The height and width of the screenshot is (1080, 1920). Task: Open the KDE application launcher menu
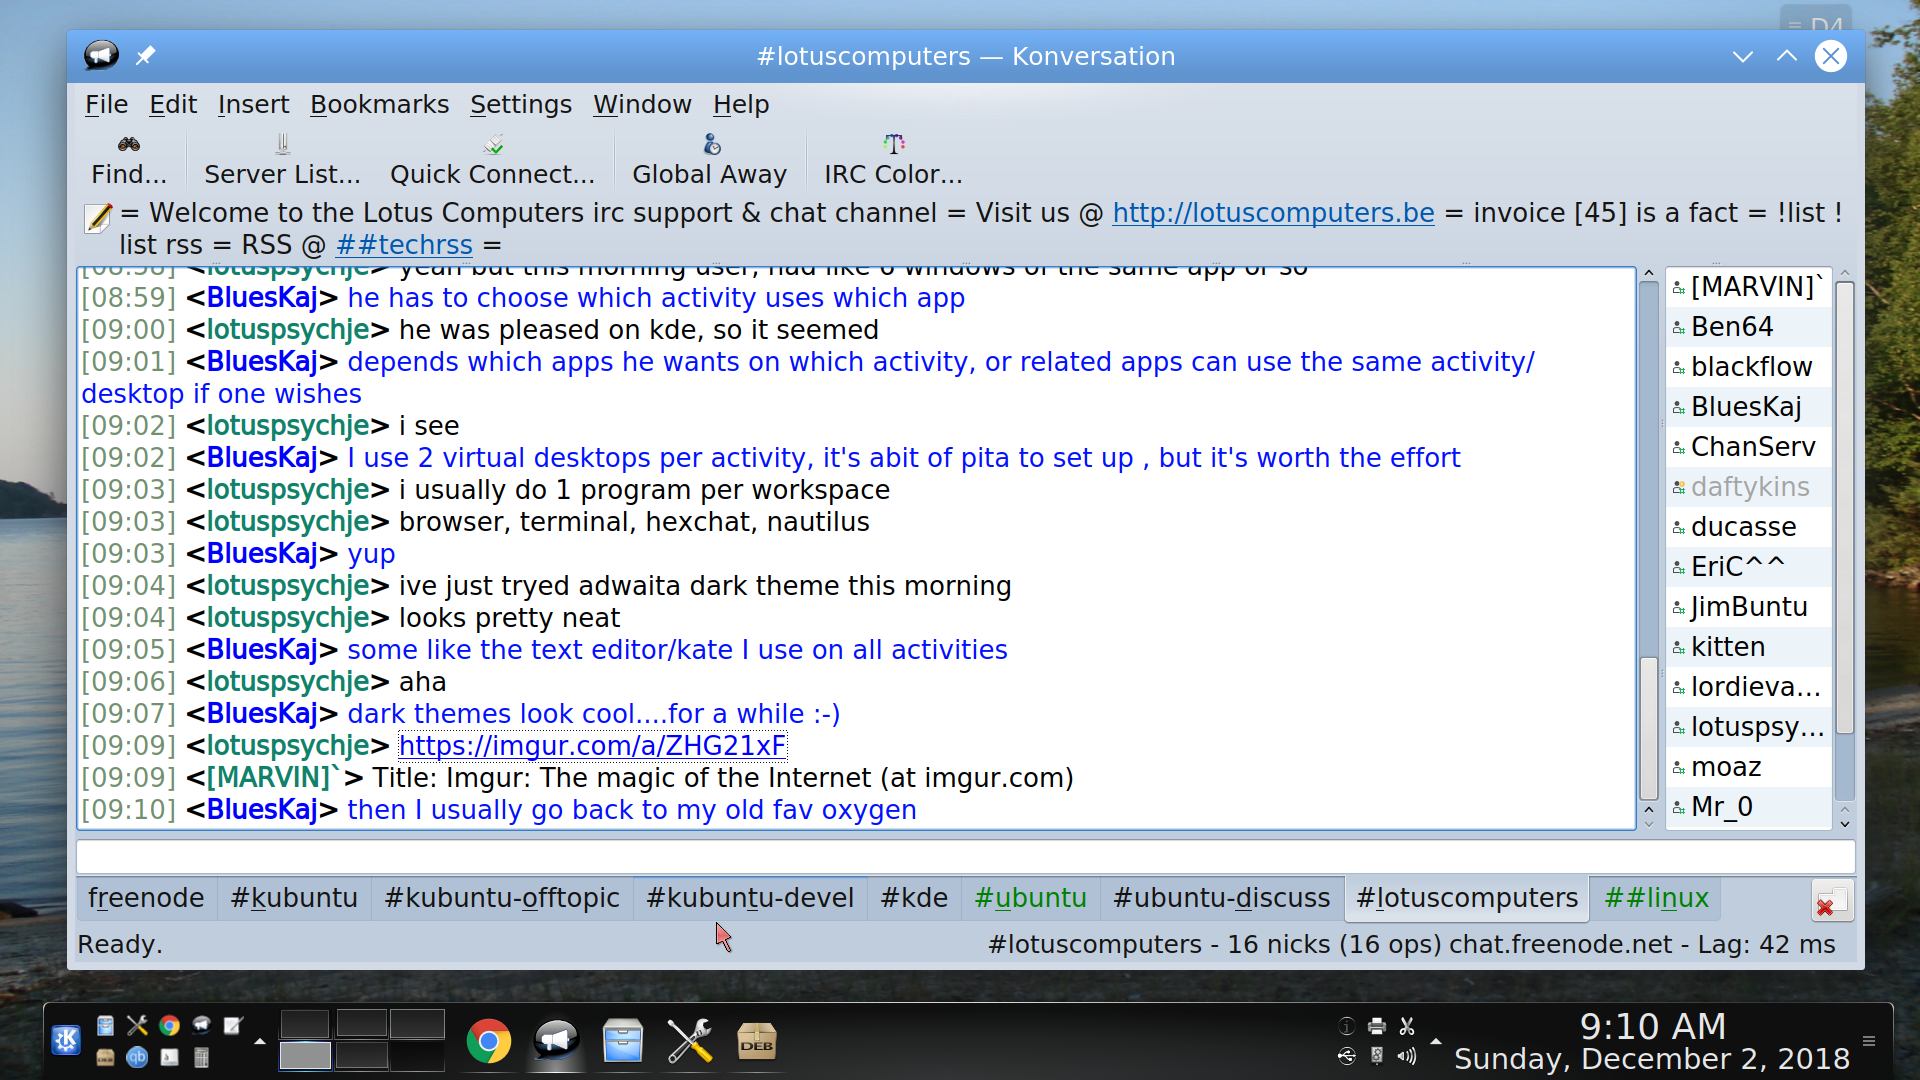66,1041
